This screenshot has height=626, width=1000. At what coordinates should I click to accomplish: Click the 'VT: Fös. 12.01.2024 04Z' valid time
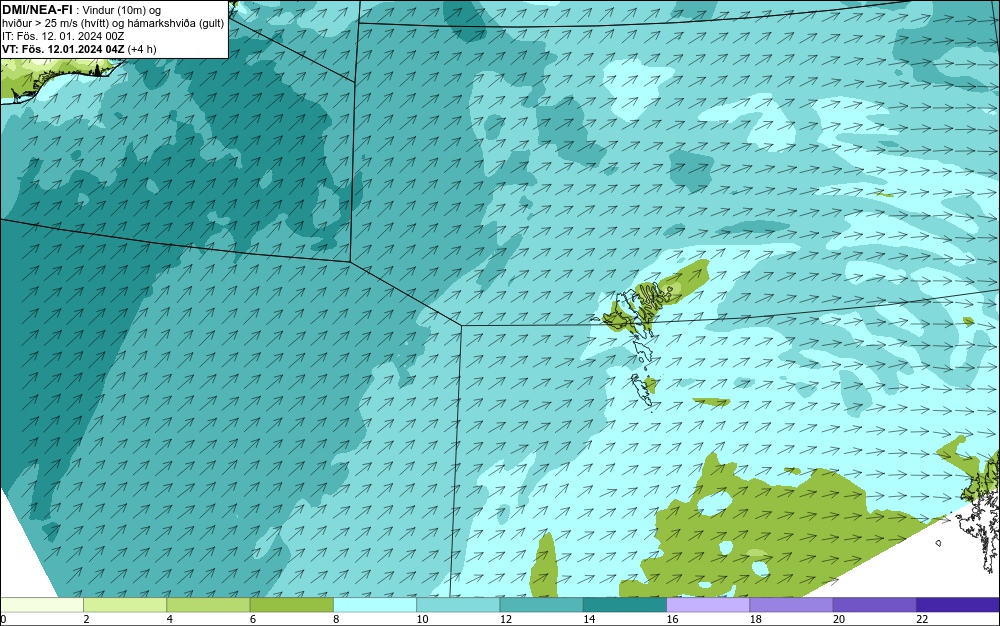[x=63, y=49]
